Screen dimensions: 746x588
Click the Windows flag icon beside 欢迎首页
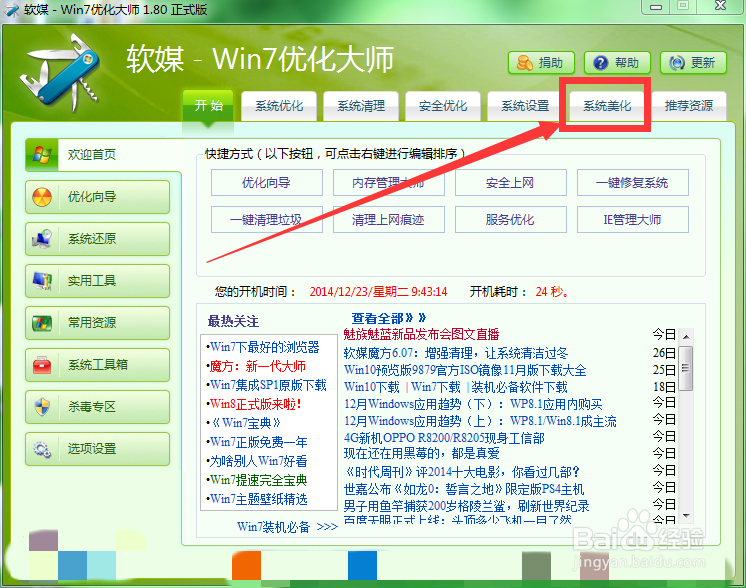(41, 155)
